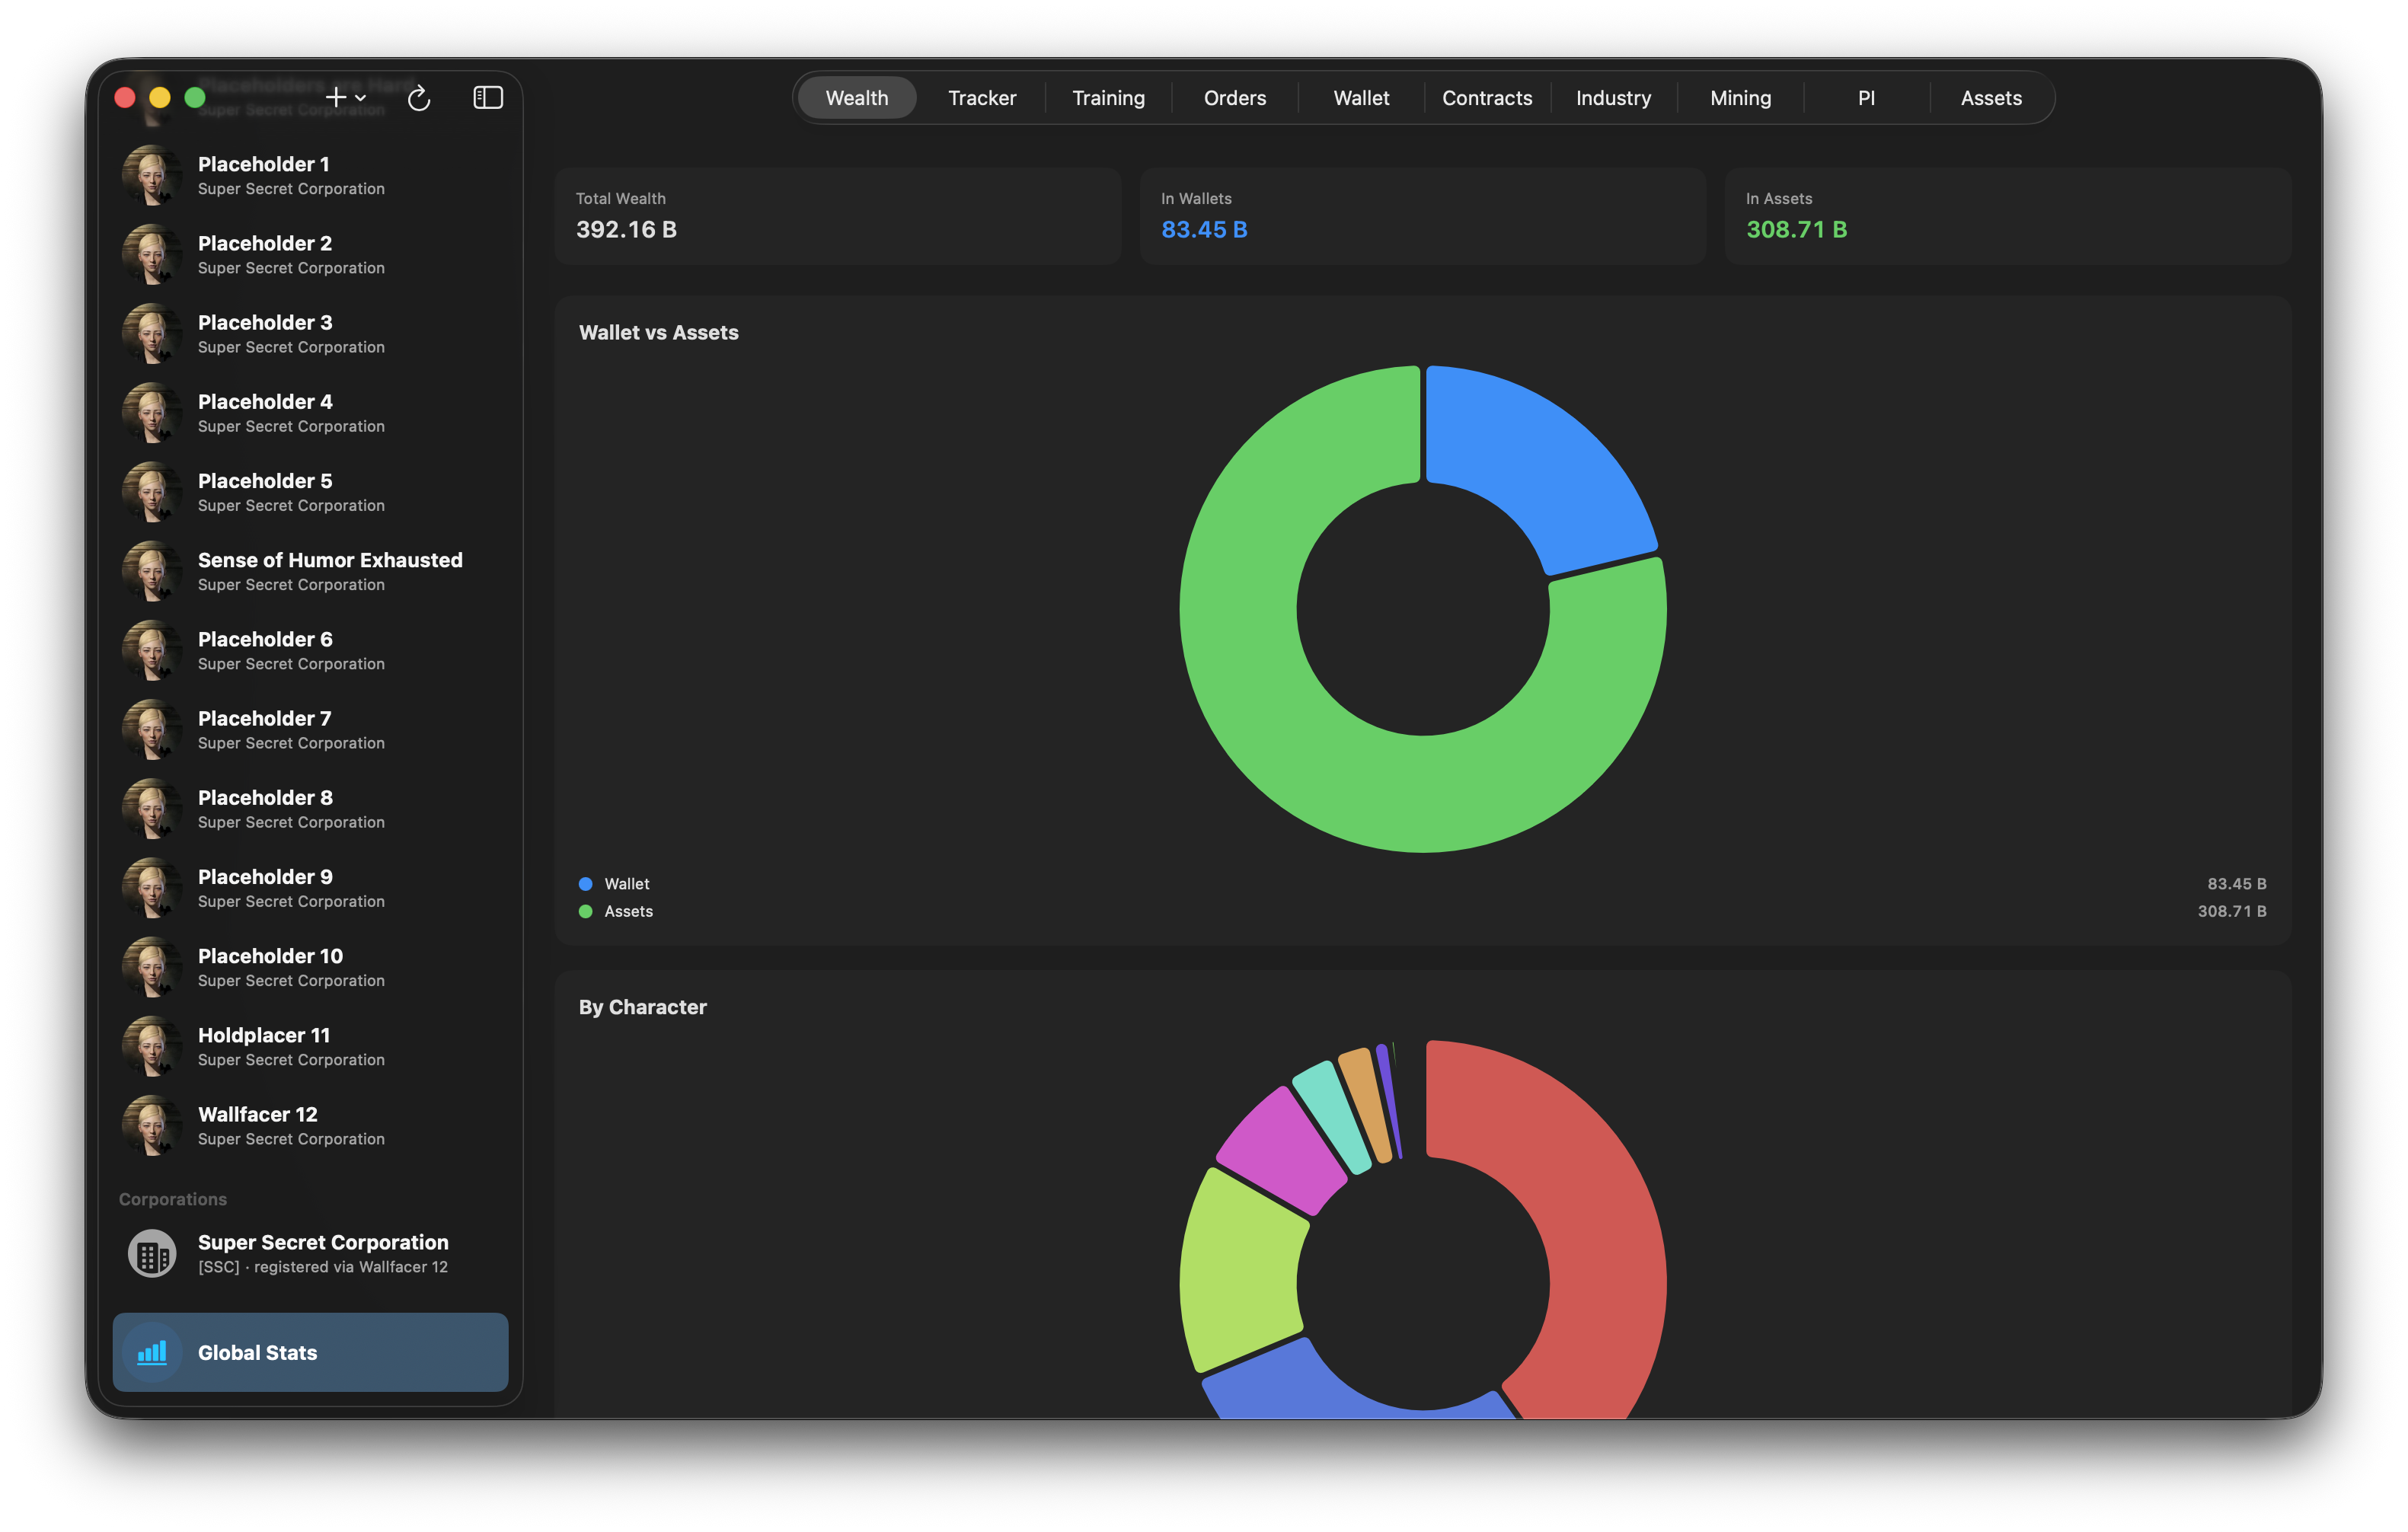2408x1532 pixels.
Task: Click Placeholder 9 portrait avatar
Action: (152, 887)
